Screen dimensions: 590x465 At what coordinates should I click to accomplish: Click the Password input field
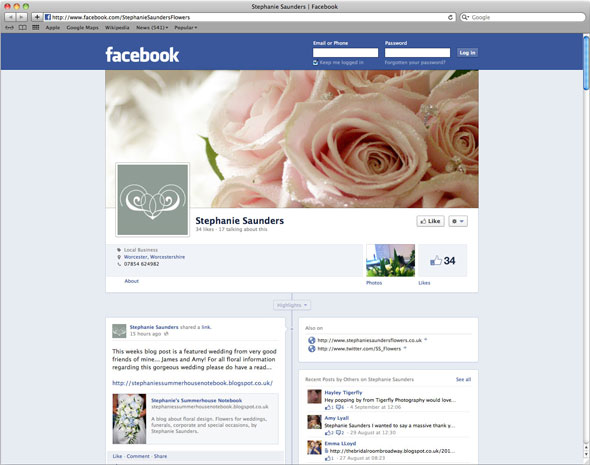coord(417,53)
